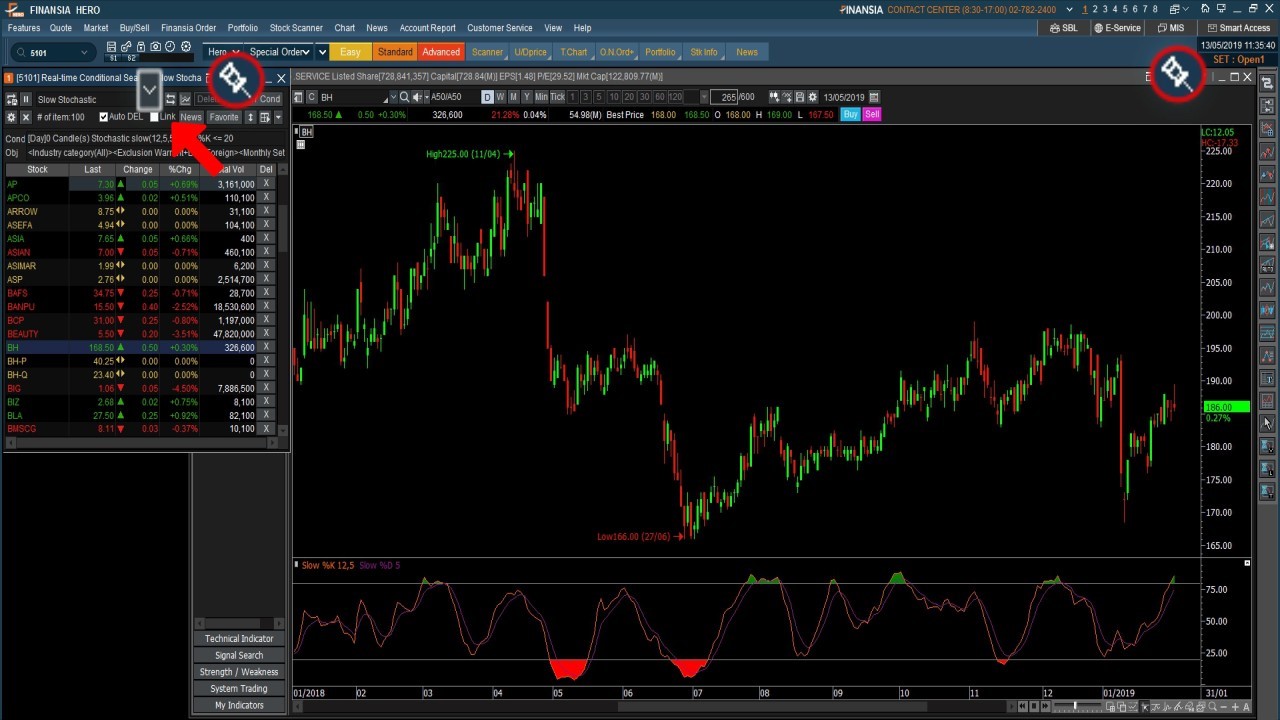Open the Slow Stochastic condition dropdown
Viewport: 1280px width, 720px height.
tap(150, 90)
